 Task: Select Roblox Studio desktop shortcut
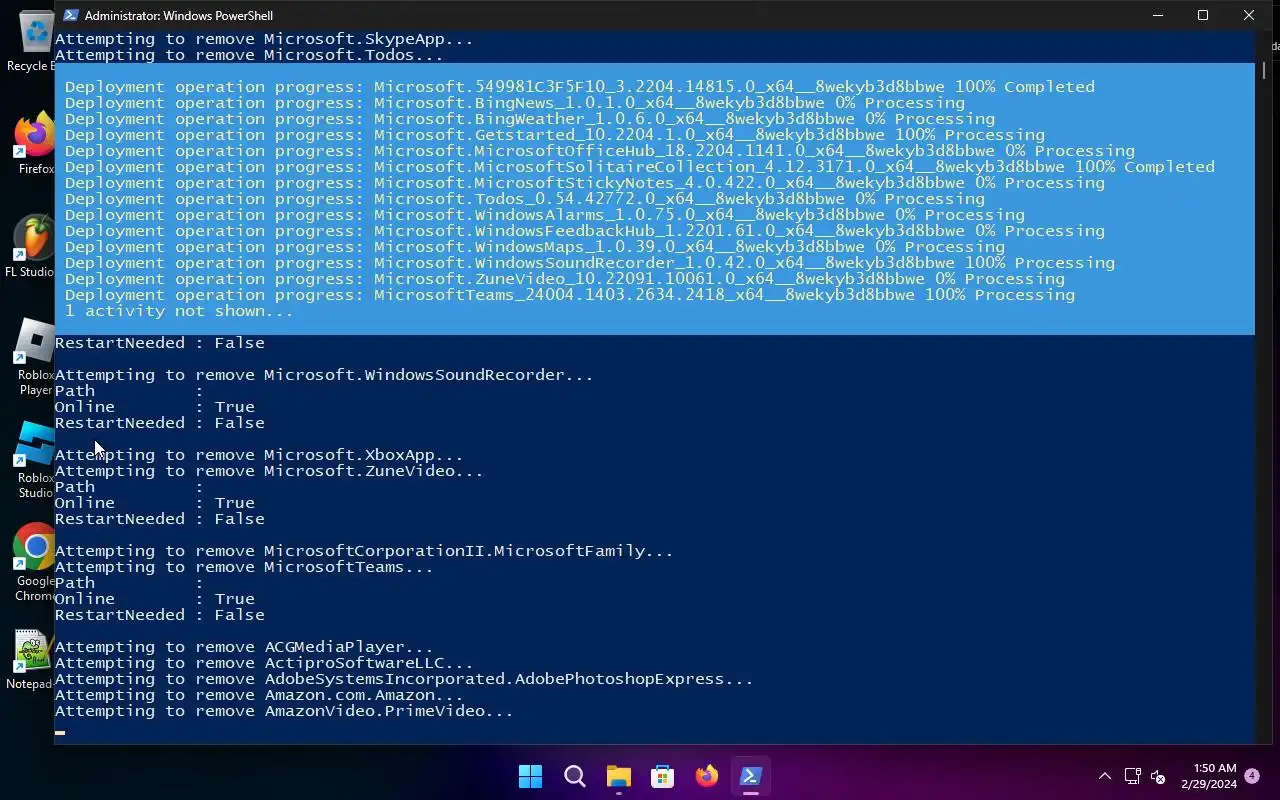point(34,461)
